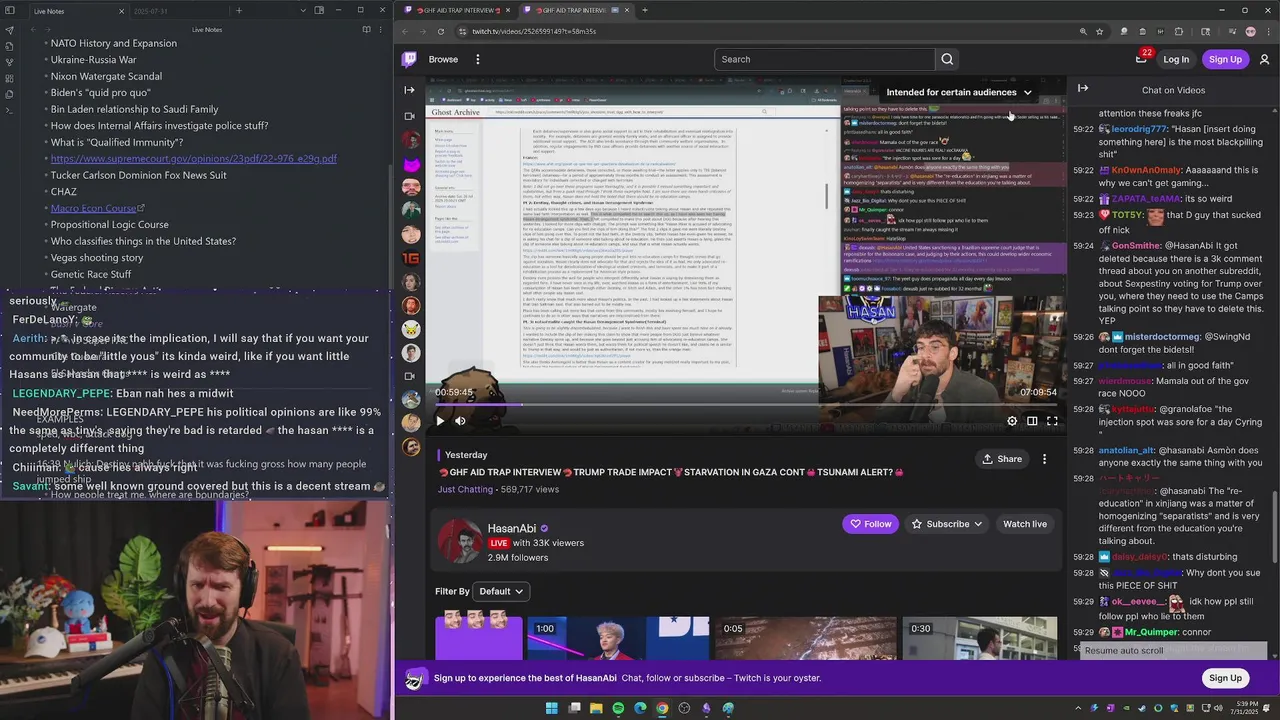
Task: Open the clip thumbnail labeled 0:30
Action: coord(979,638)
